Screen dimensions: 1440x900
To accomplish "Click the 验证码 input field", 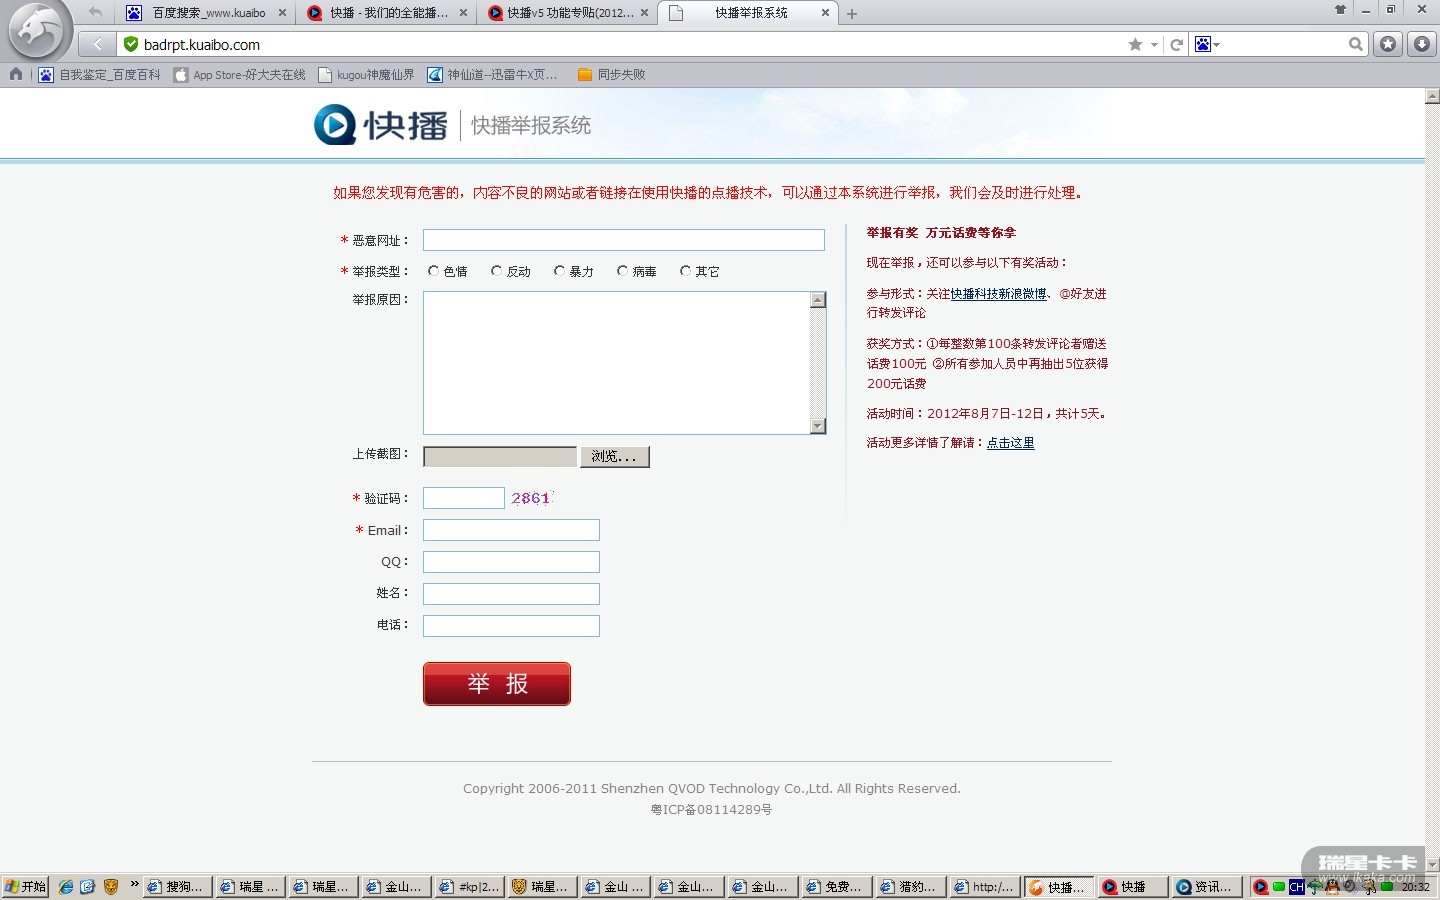I will click(x=464, y=498).
